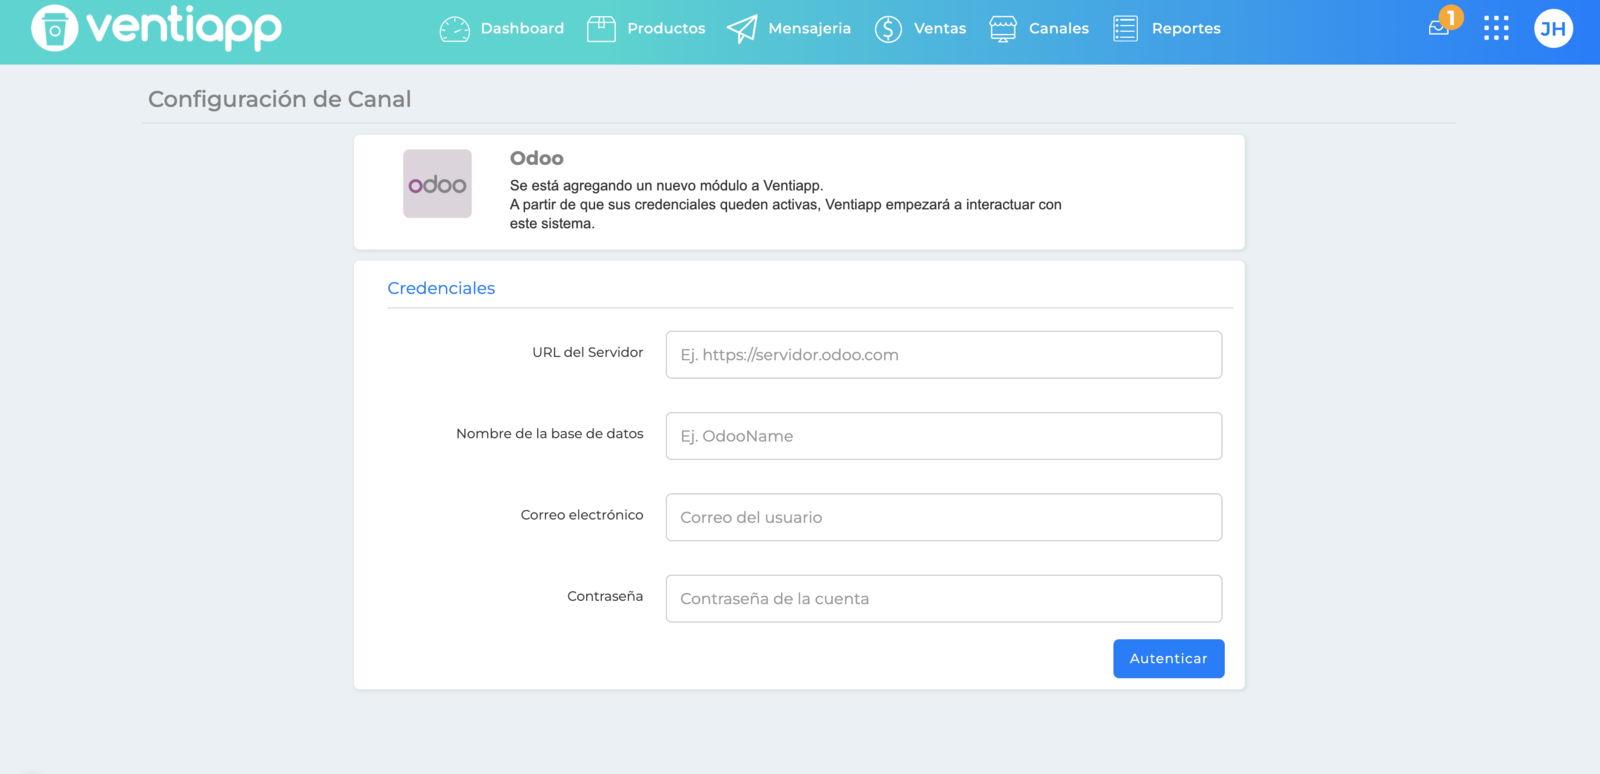The height and width of the screenshot is (774, 1600).
Task: Focus the Correo electrónico input field
Action: point(944,517)
